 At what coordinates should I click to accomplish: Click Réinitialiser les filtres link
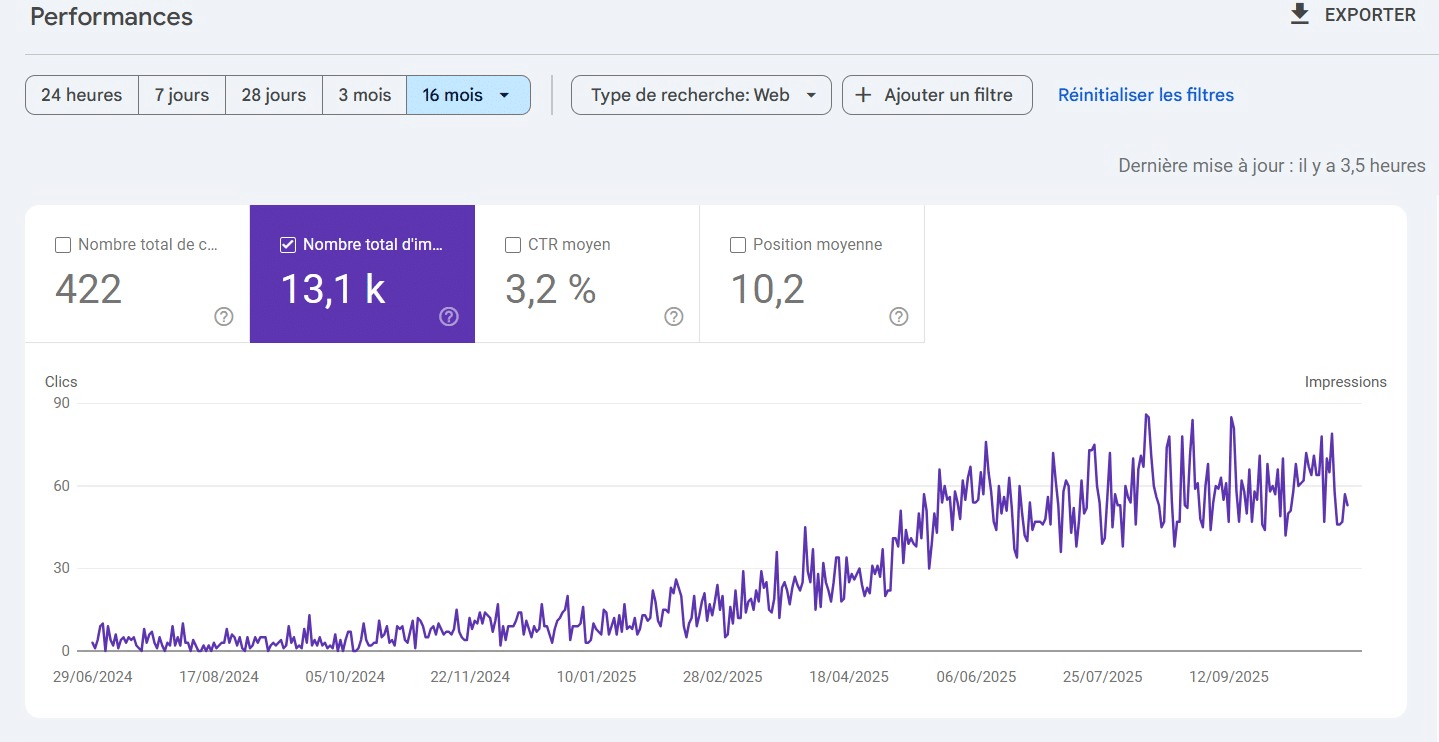tap(1146, 95)
